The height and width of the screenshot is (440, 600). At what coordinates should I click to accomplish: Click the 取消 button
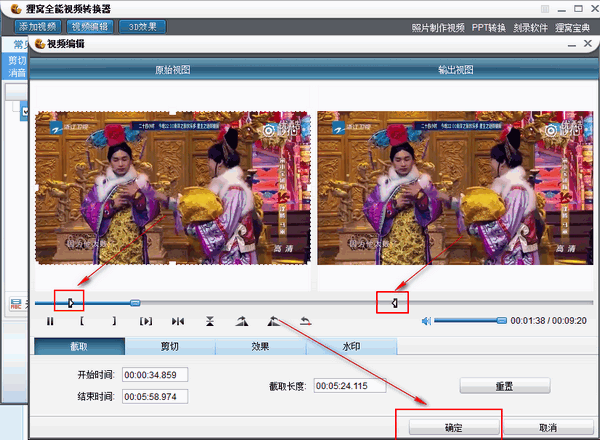tap(548, 427)
